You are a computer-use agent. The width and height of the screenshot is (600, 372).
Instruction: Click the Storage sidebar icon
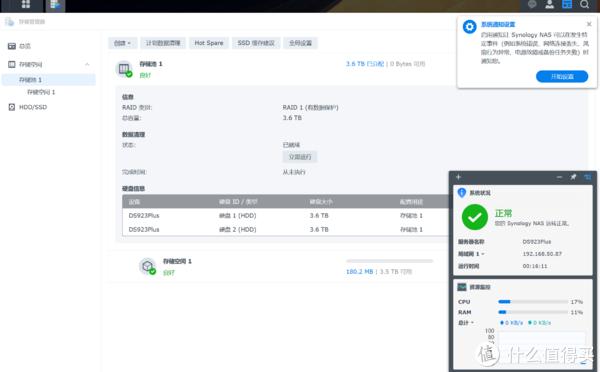pyautogui.click(x=12, y=64)
